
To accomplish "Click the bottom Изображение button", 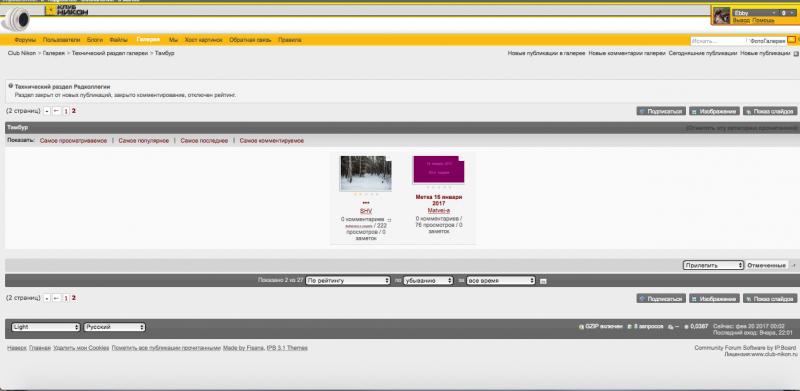I will [714, 299].
